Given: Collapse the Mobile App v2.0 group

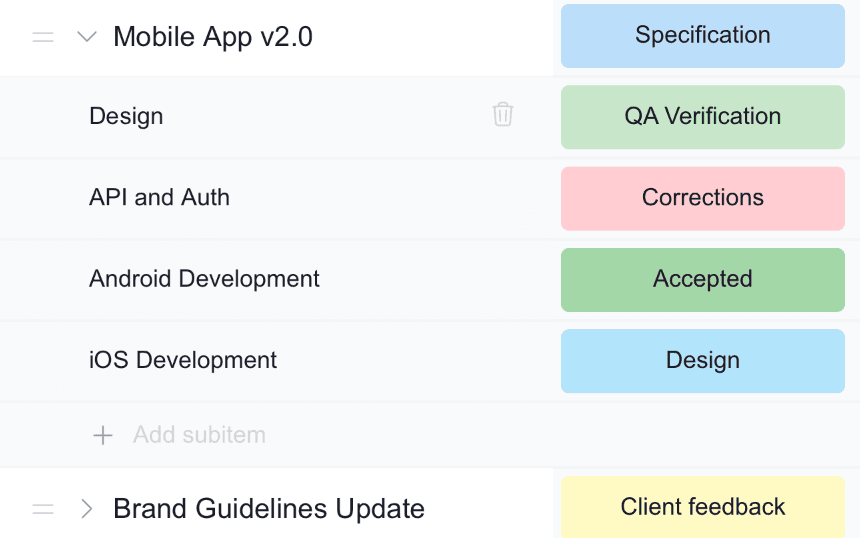Looking at the screenshot, I should 87,37.
